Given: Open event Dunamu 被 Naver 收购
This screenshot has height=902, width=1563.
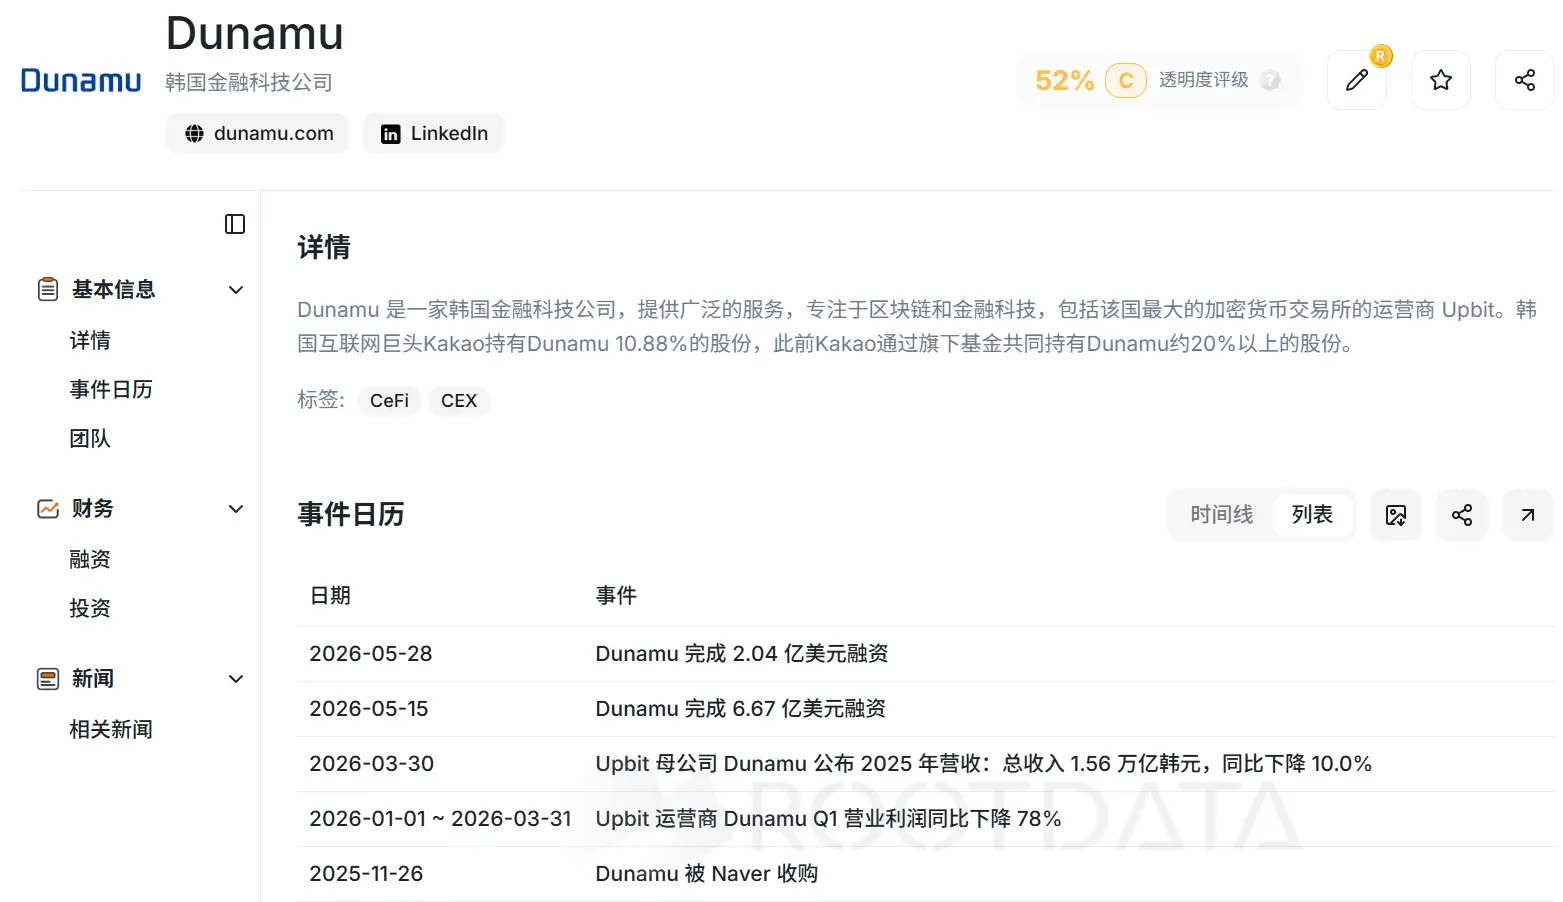Looking at the screenshot, I should (x=707, y=874).
